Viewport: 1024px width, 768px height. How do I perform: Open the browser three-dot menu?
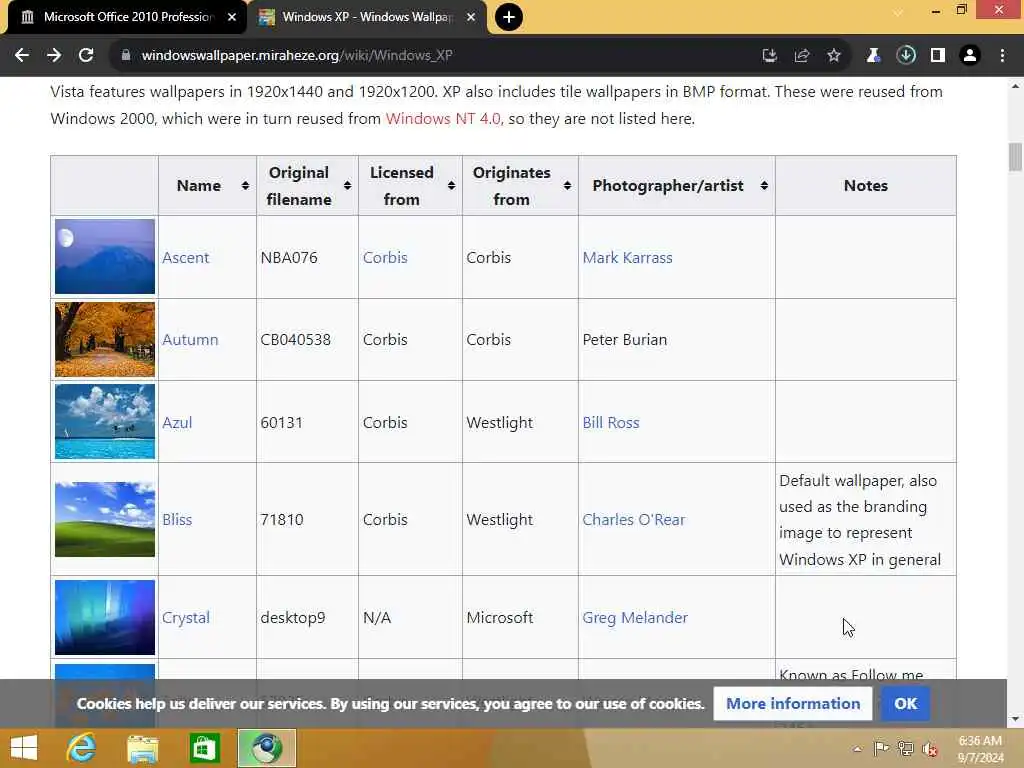coord(1002,56)
